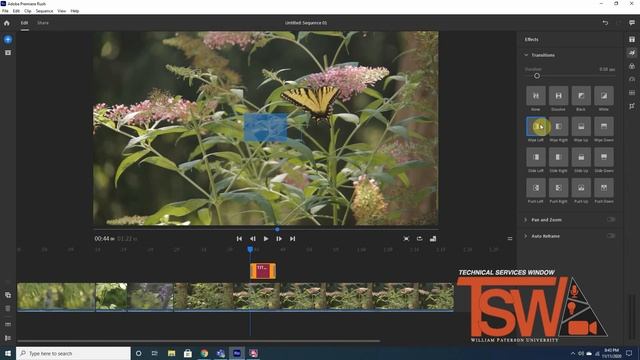Open the feedback chat icon top right
This screenshot has width=640, height=360.
pos(632,23)
